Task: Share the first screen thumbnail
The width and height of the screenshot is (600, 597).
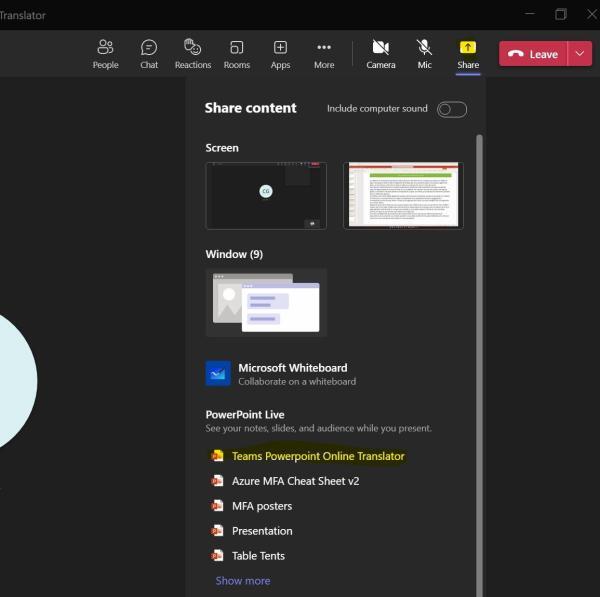Action: (266, 196)
